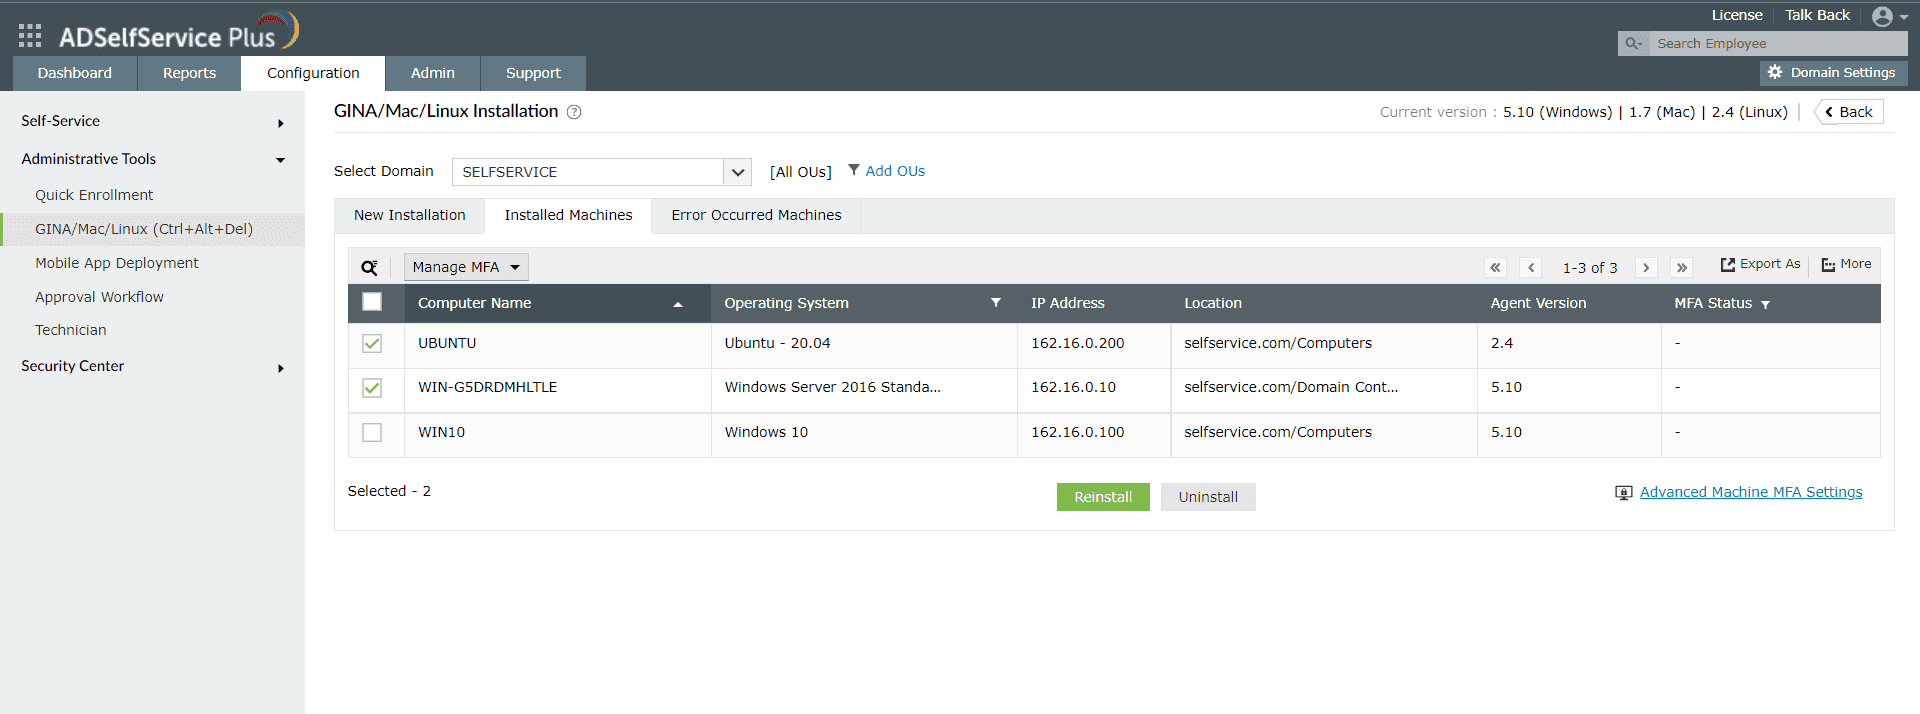The image size is (1920, 714).
Task: Toggle the select-all machines checkbox
Action: [x=372, y=302]
